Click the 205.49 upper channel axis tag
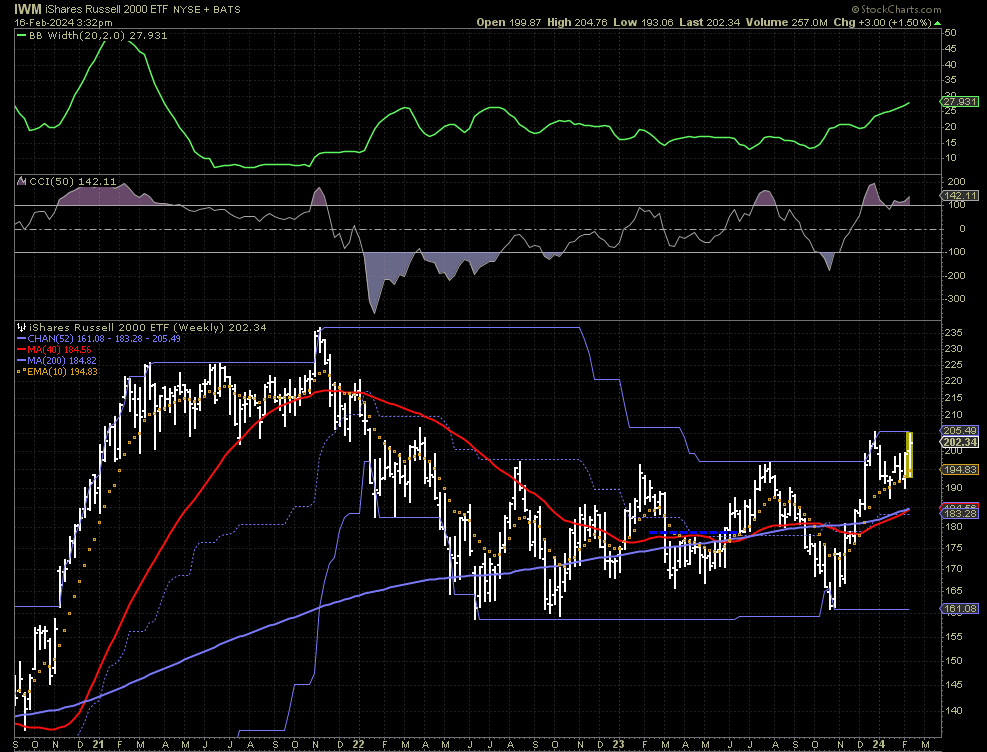Image resolution: width=987 pixels, height=752 pixels. pyautogui.click(x=959, y=430)
